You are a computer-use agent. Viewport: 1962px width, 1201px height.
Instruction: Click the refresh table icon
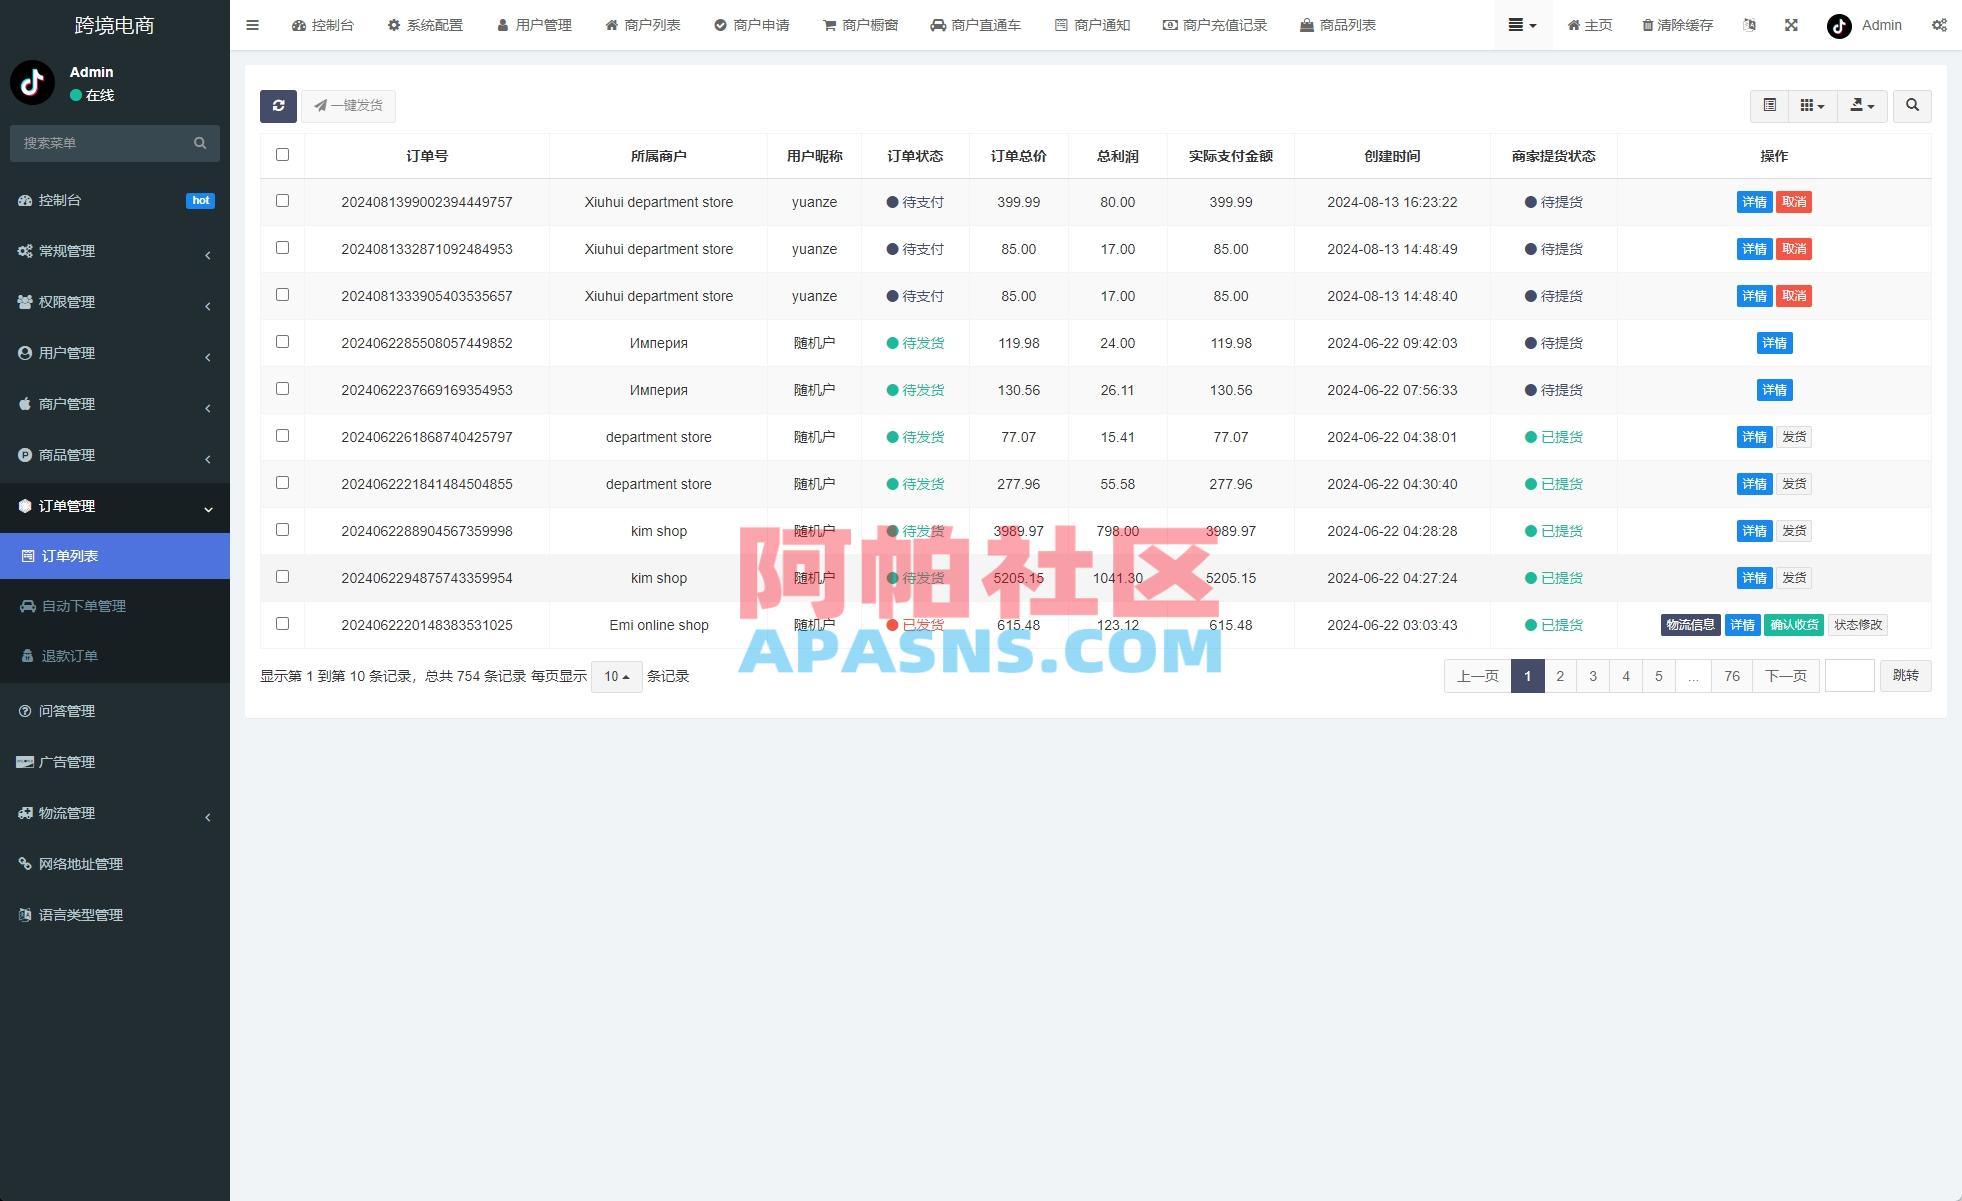278,106
